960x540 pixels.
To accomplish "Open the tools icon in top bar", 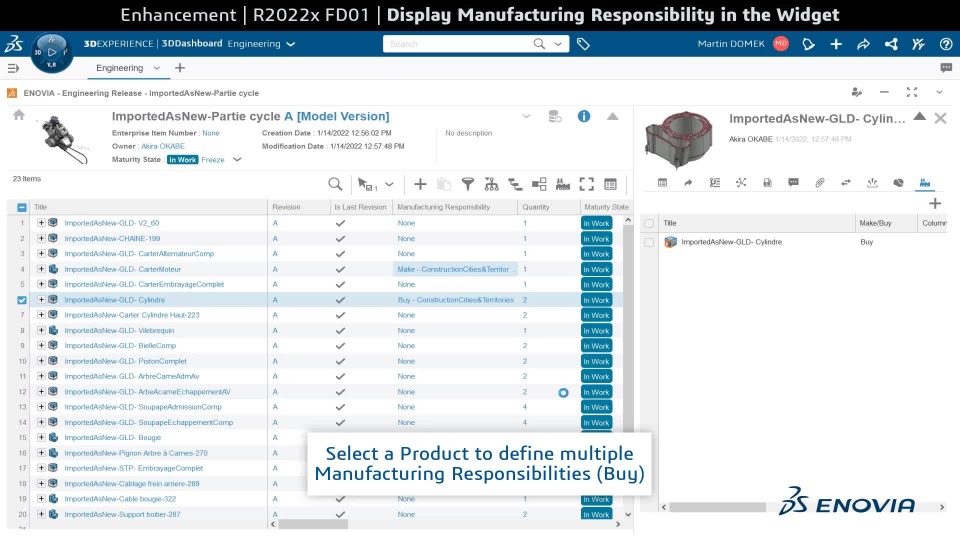I will pos(918,44).
